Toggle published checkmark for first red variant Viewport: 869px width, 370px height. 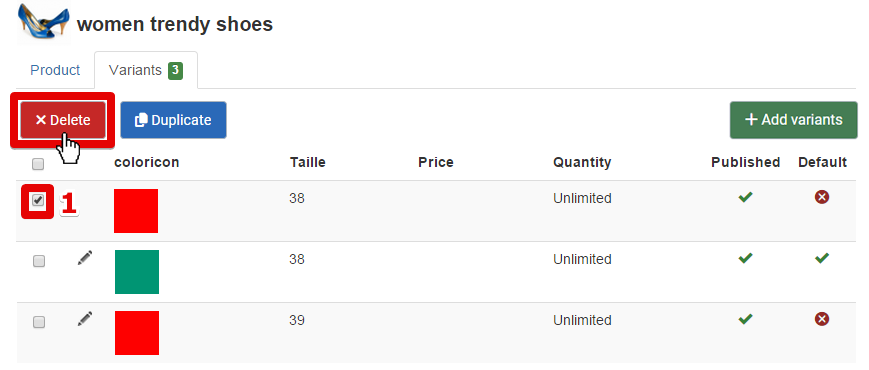(745, 197)
